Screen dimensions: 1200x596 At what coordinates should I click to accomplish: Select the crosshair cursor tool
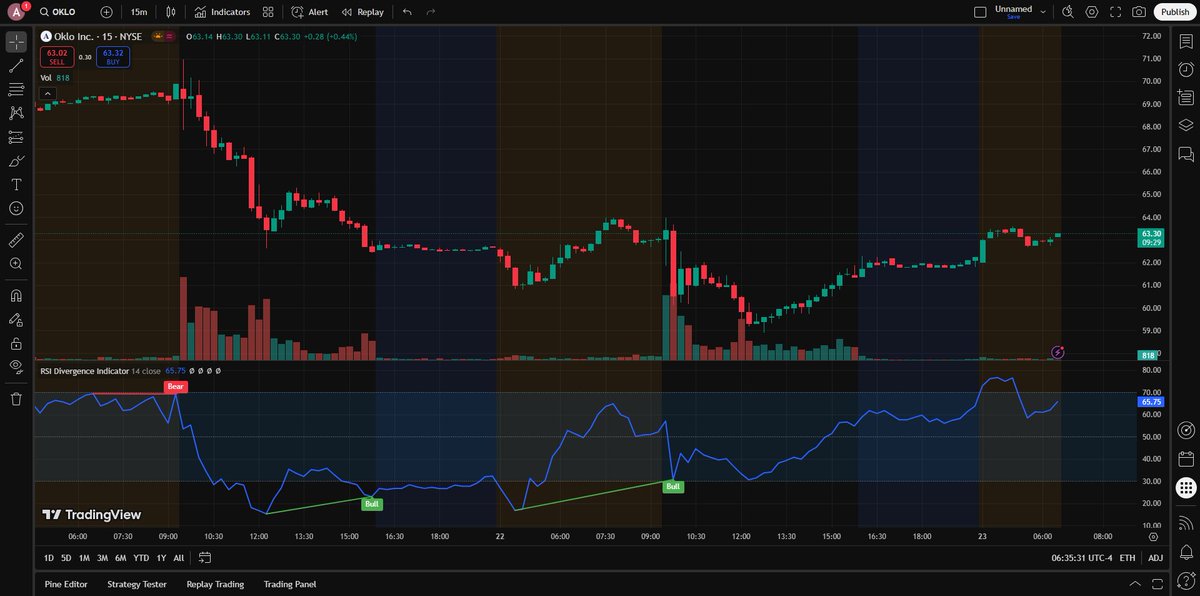pyautogui.click(x=16, y=42)
